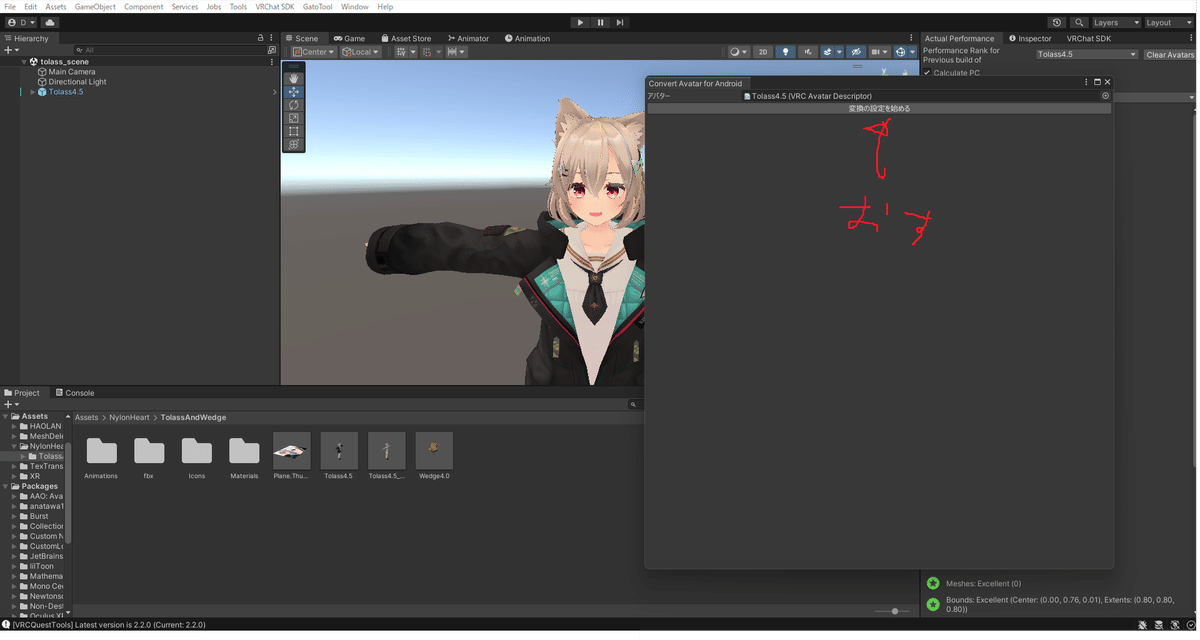The height and width of the screenshot is (640, 1200).
Task: Toggle hidden objects visibility in Scene
Action: [855, 52]
